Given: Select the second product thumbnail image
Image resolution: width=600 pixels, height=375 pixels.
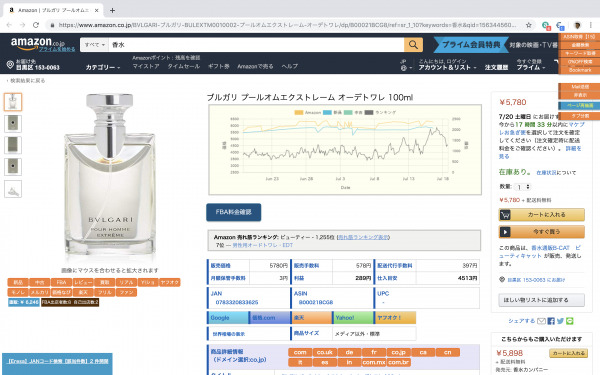Looking at the screenshot, I should (x=13, y=123).
